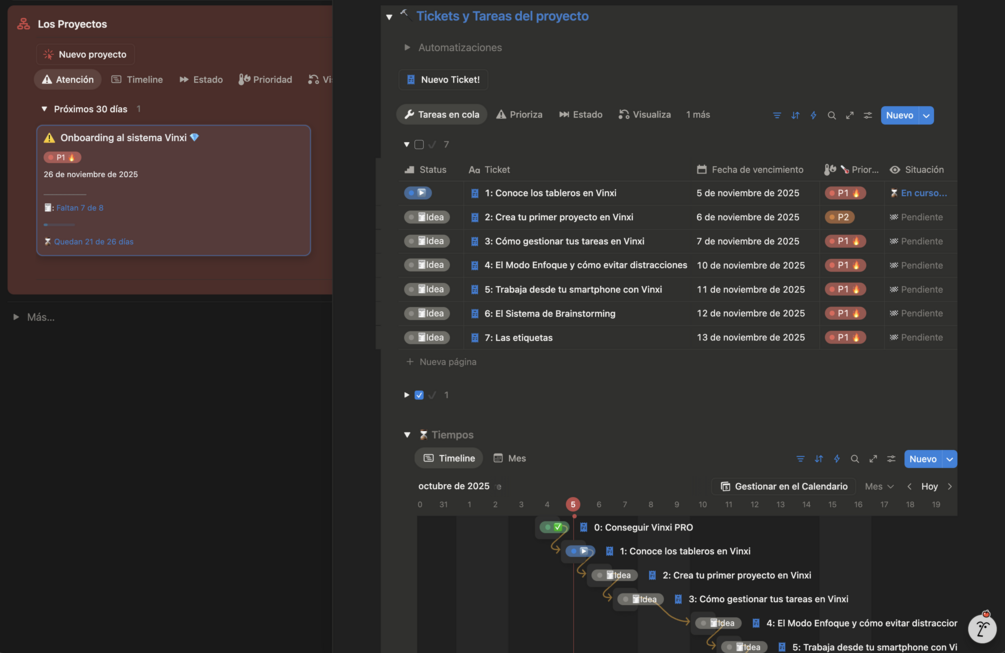Click the lightning automation icon in tickets toolbar
This screenshot has height=653, width=1005.
tap(813, 115)
